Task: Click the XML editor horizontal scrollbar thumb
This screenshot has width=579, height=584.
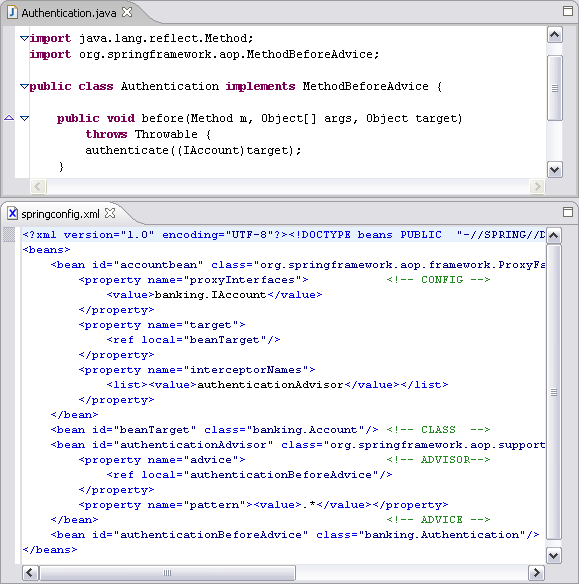Action: point(167,572)
